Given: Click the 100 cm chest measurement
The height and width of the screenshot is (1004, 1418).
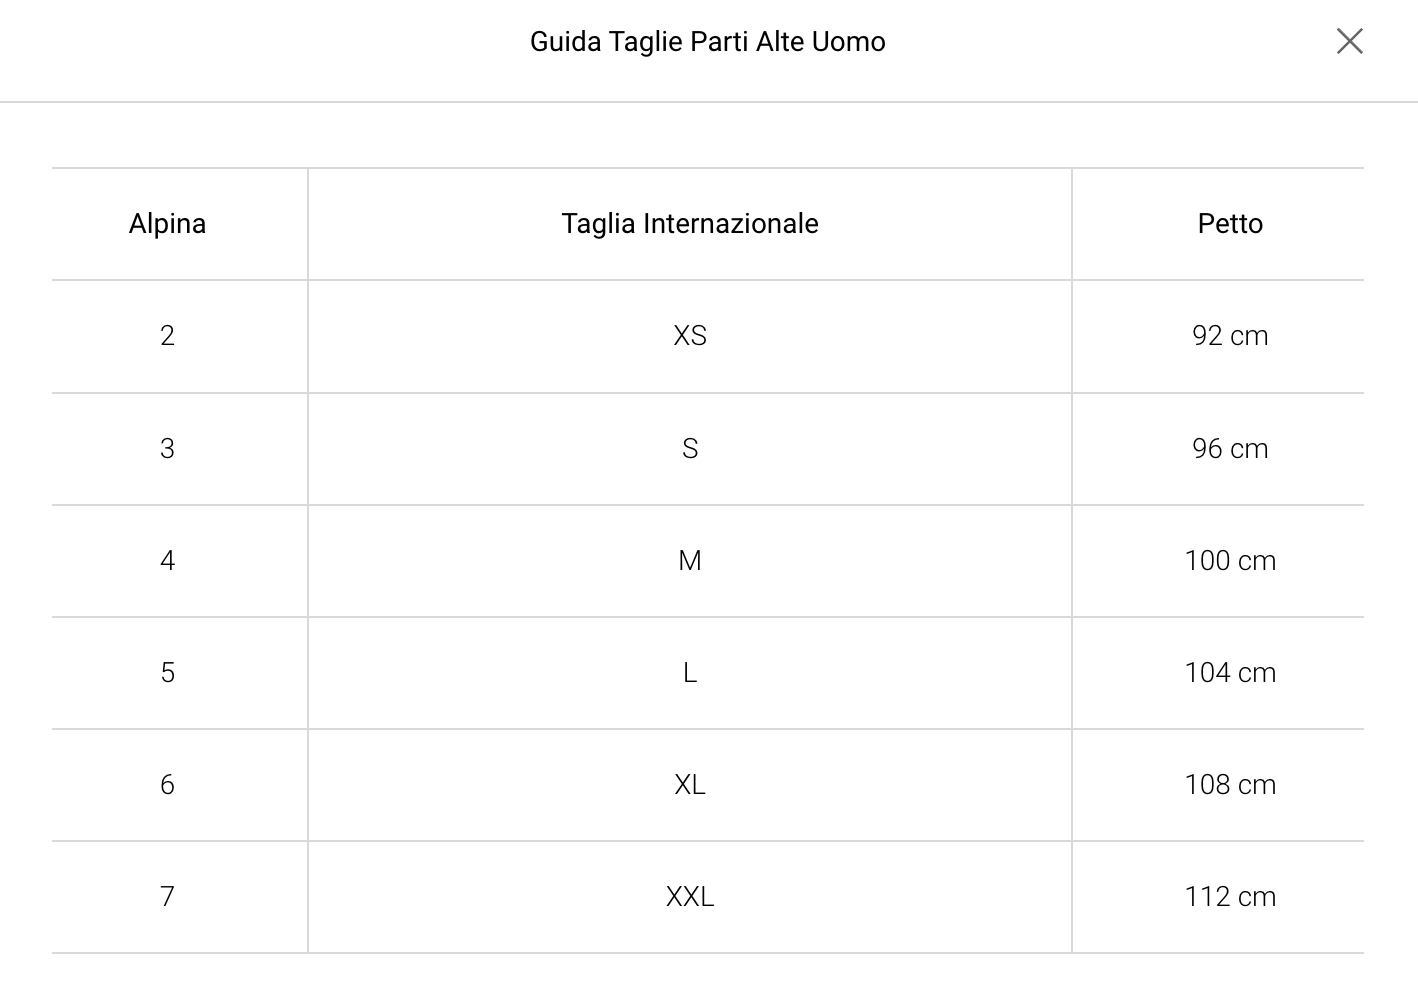Looking at the screenshot, I should click(1230, 561).
